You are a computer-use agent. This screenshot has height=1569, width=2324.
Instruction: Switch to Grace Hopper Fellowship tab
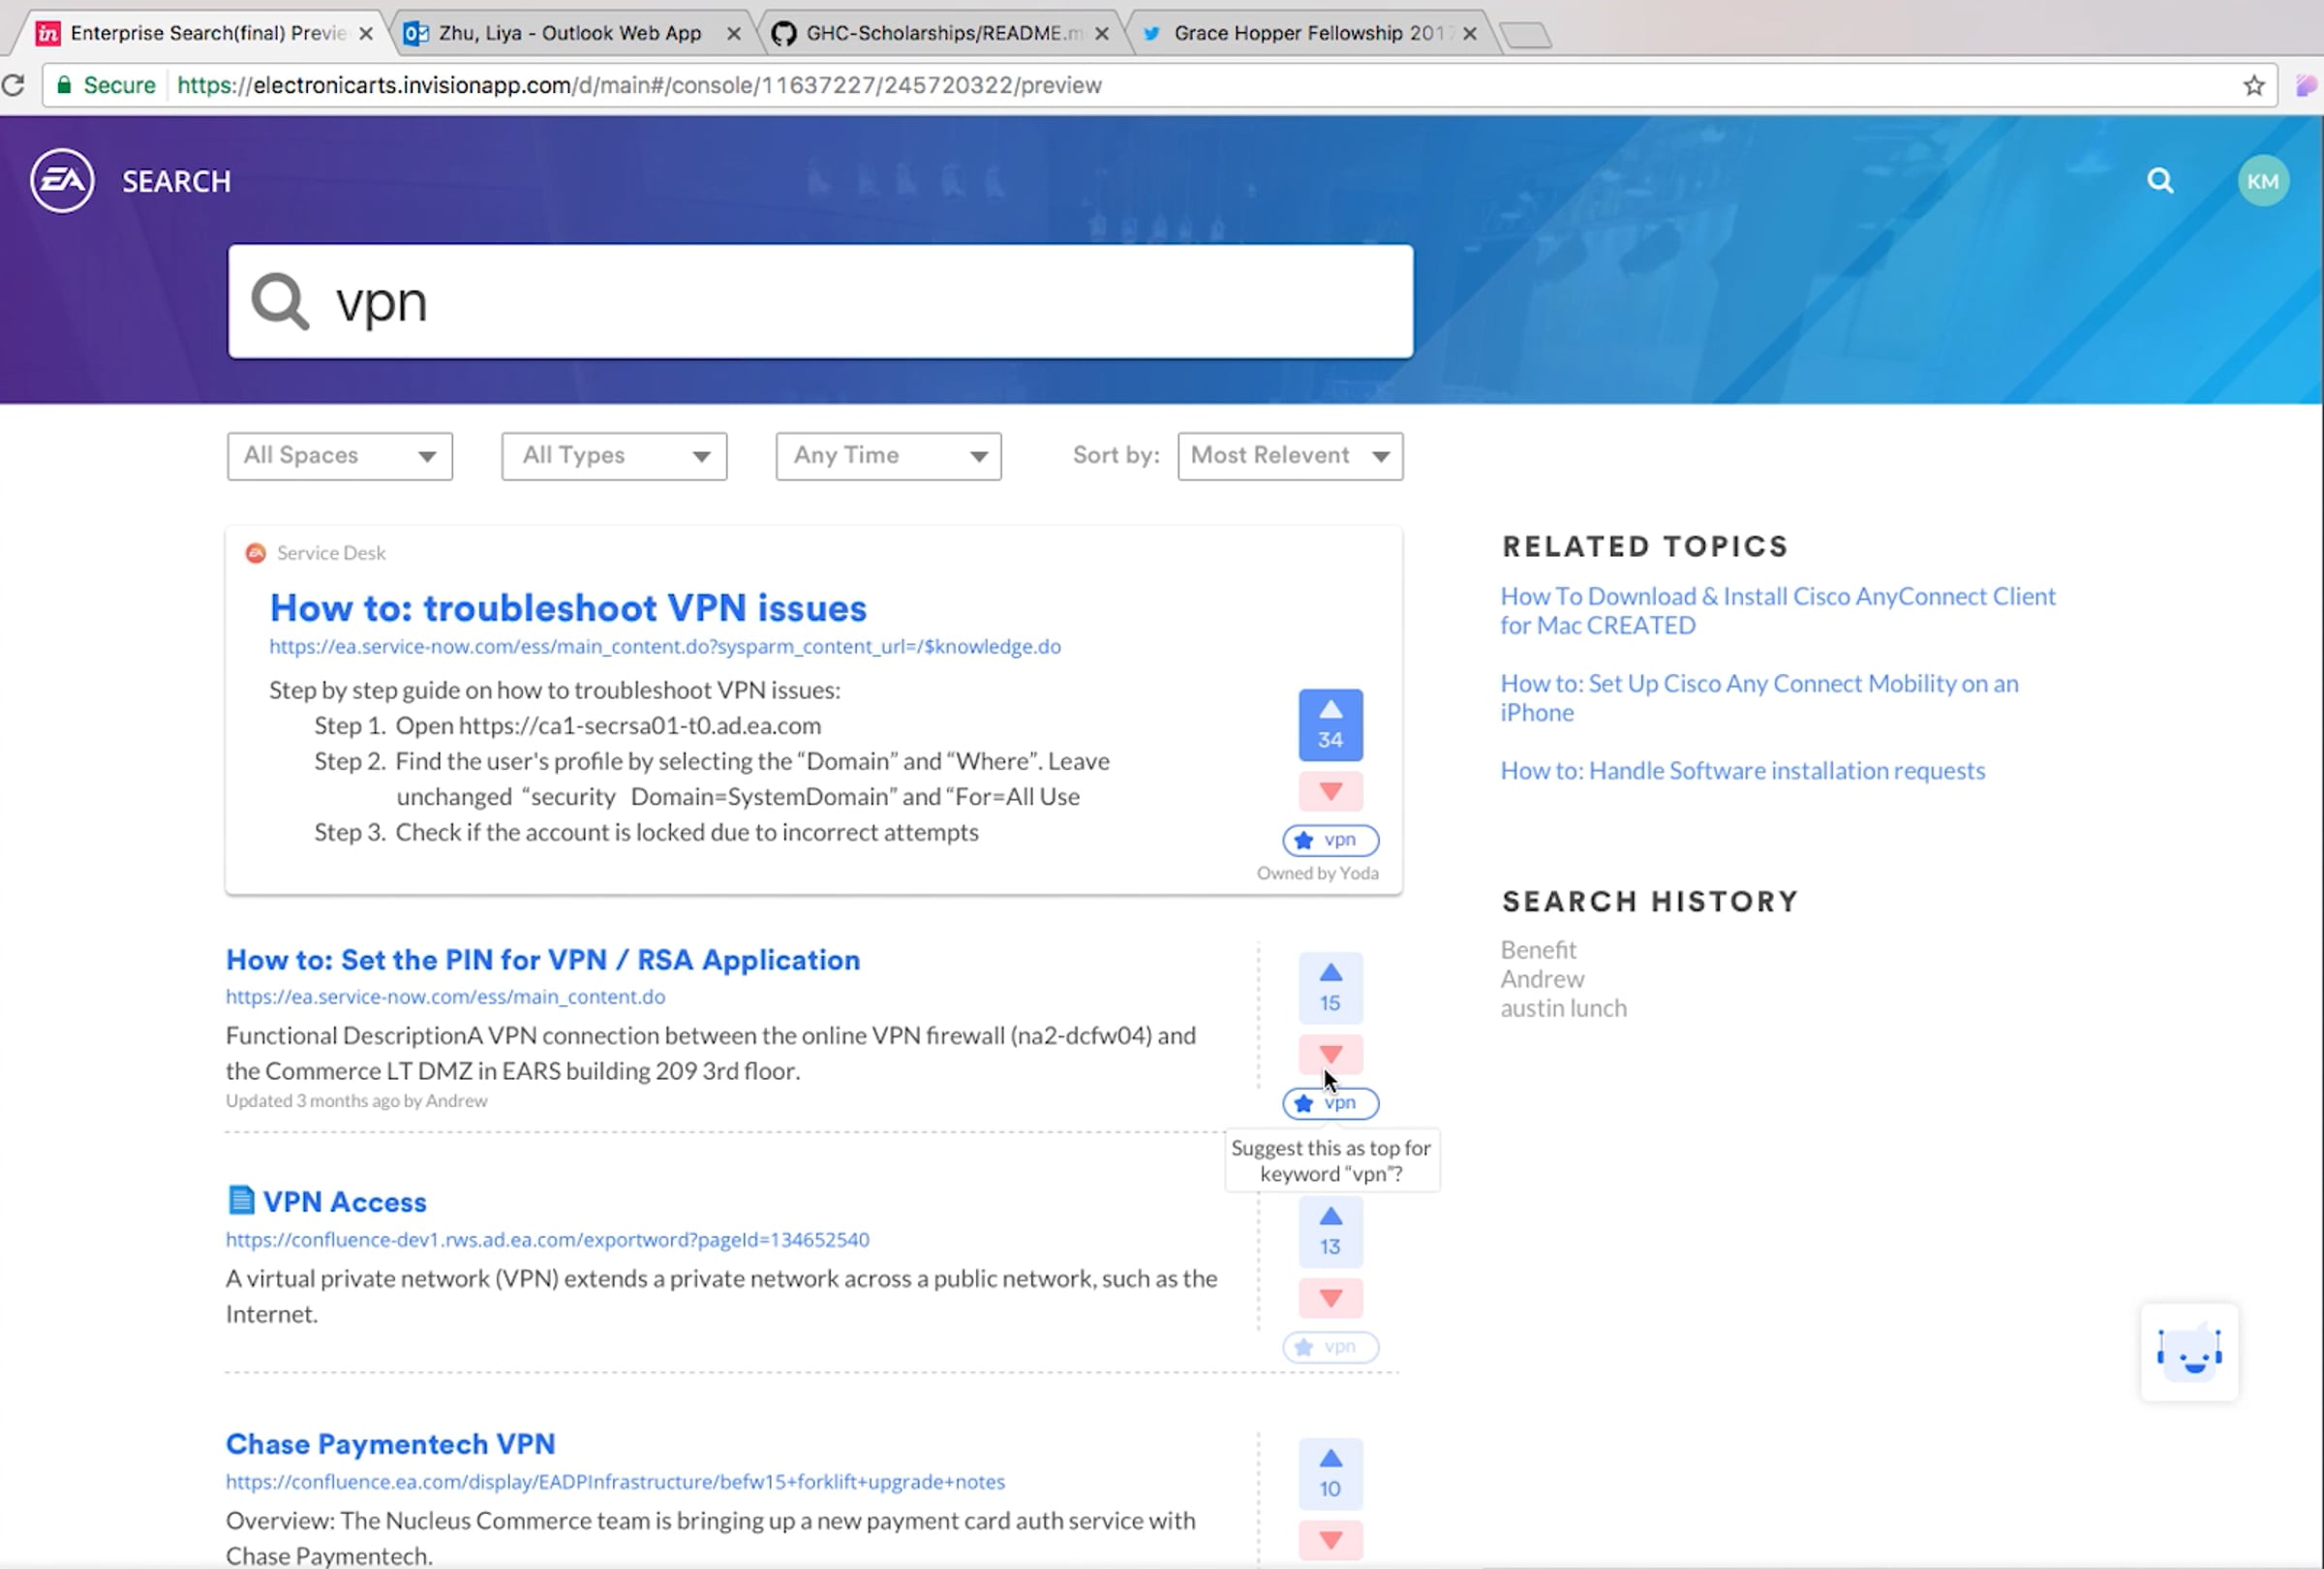pos(1305,33)
